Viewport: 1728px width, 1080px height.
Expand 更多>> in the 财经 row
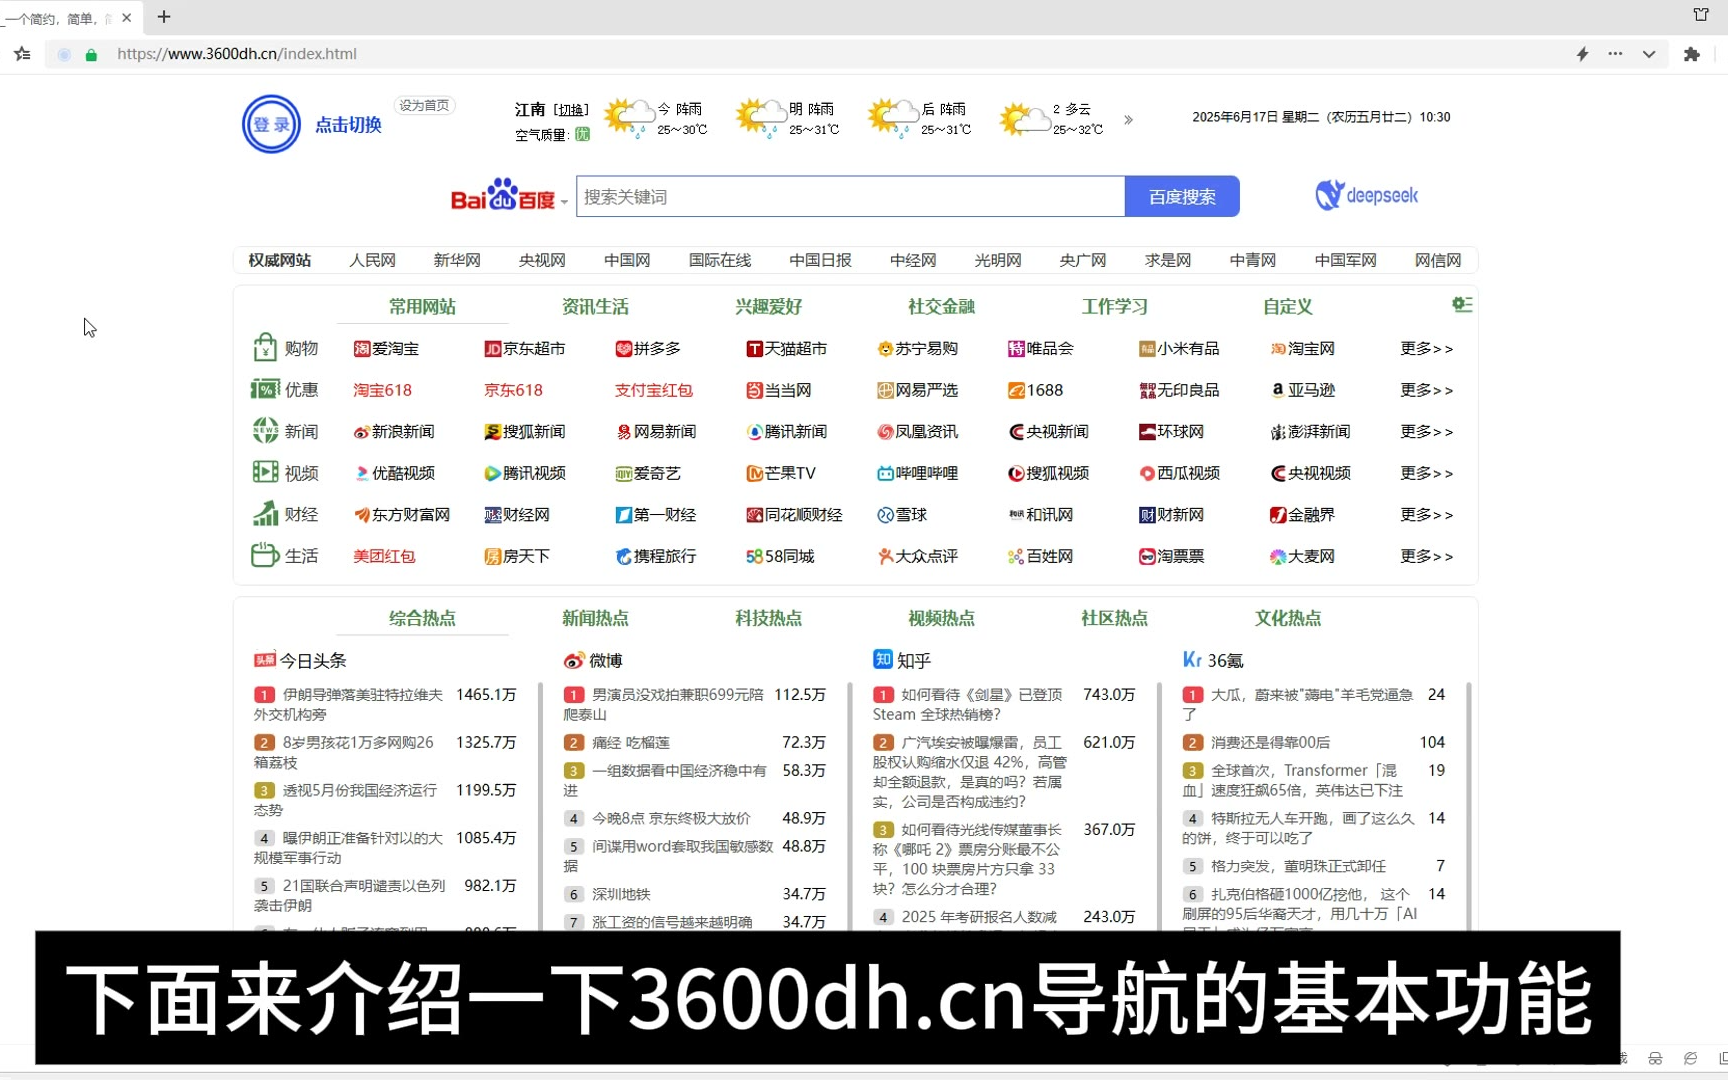(x=1427, y=514)
